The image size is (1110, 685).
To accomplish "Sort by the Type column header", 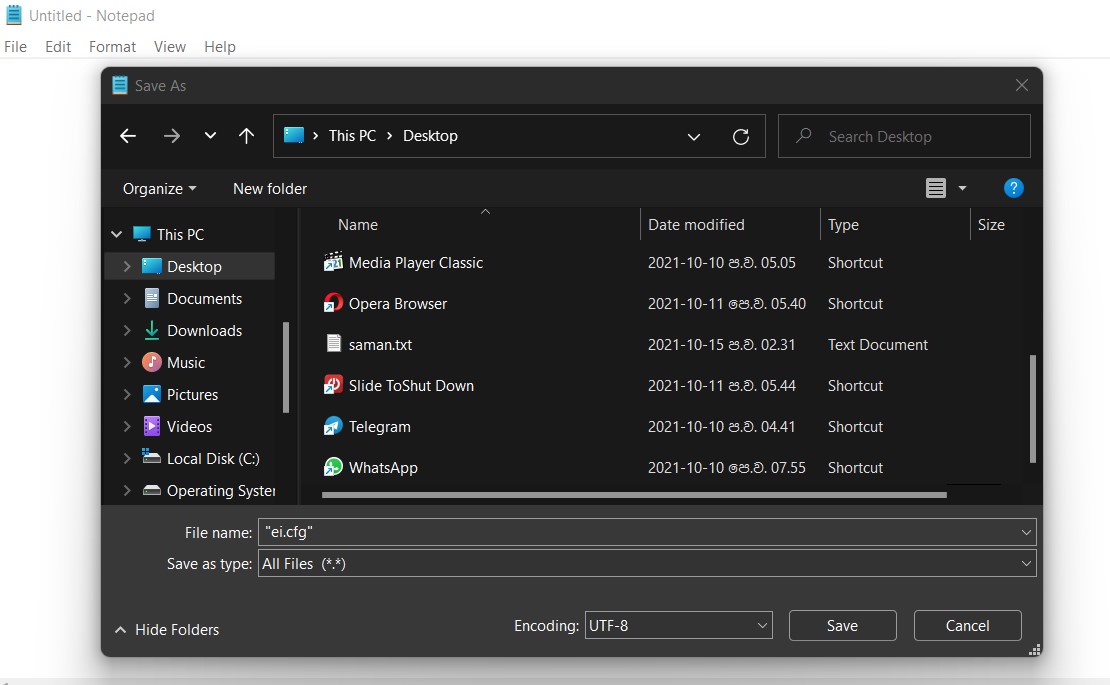I will pyautogui.click(x=843, y=225).
